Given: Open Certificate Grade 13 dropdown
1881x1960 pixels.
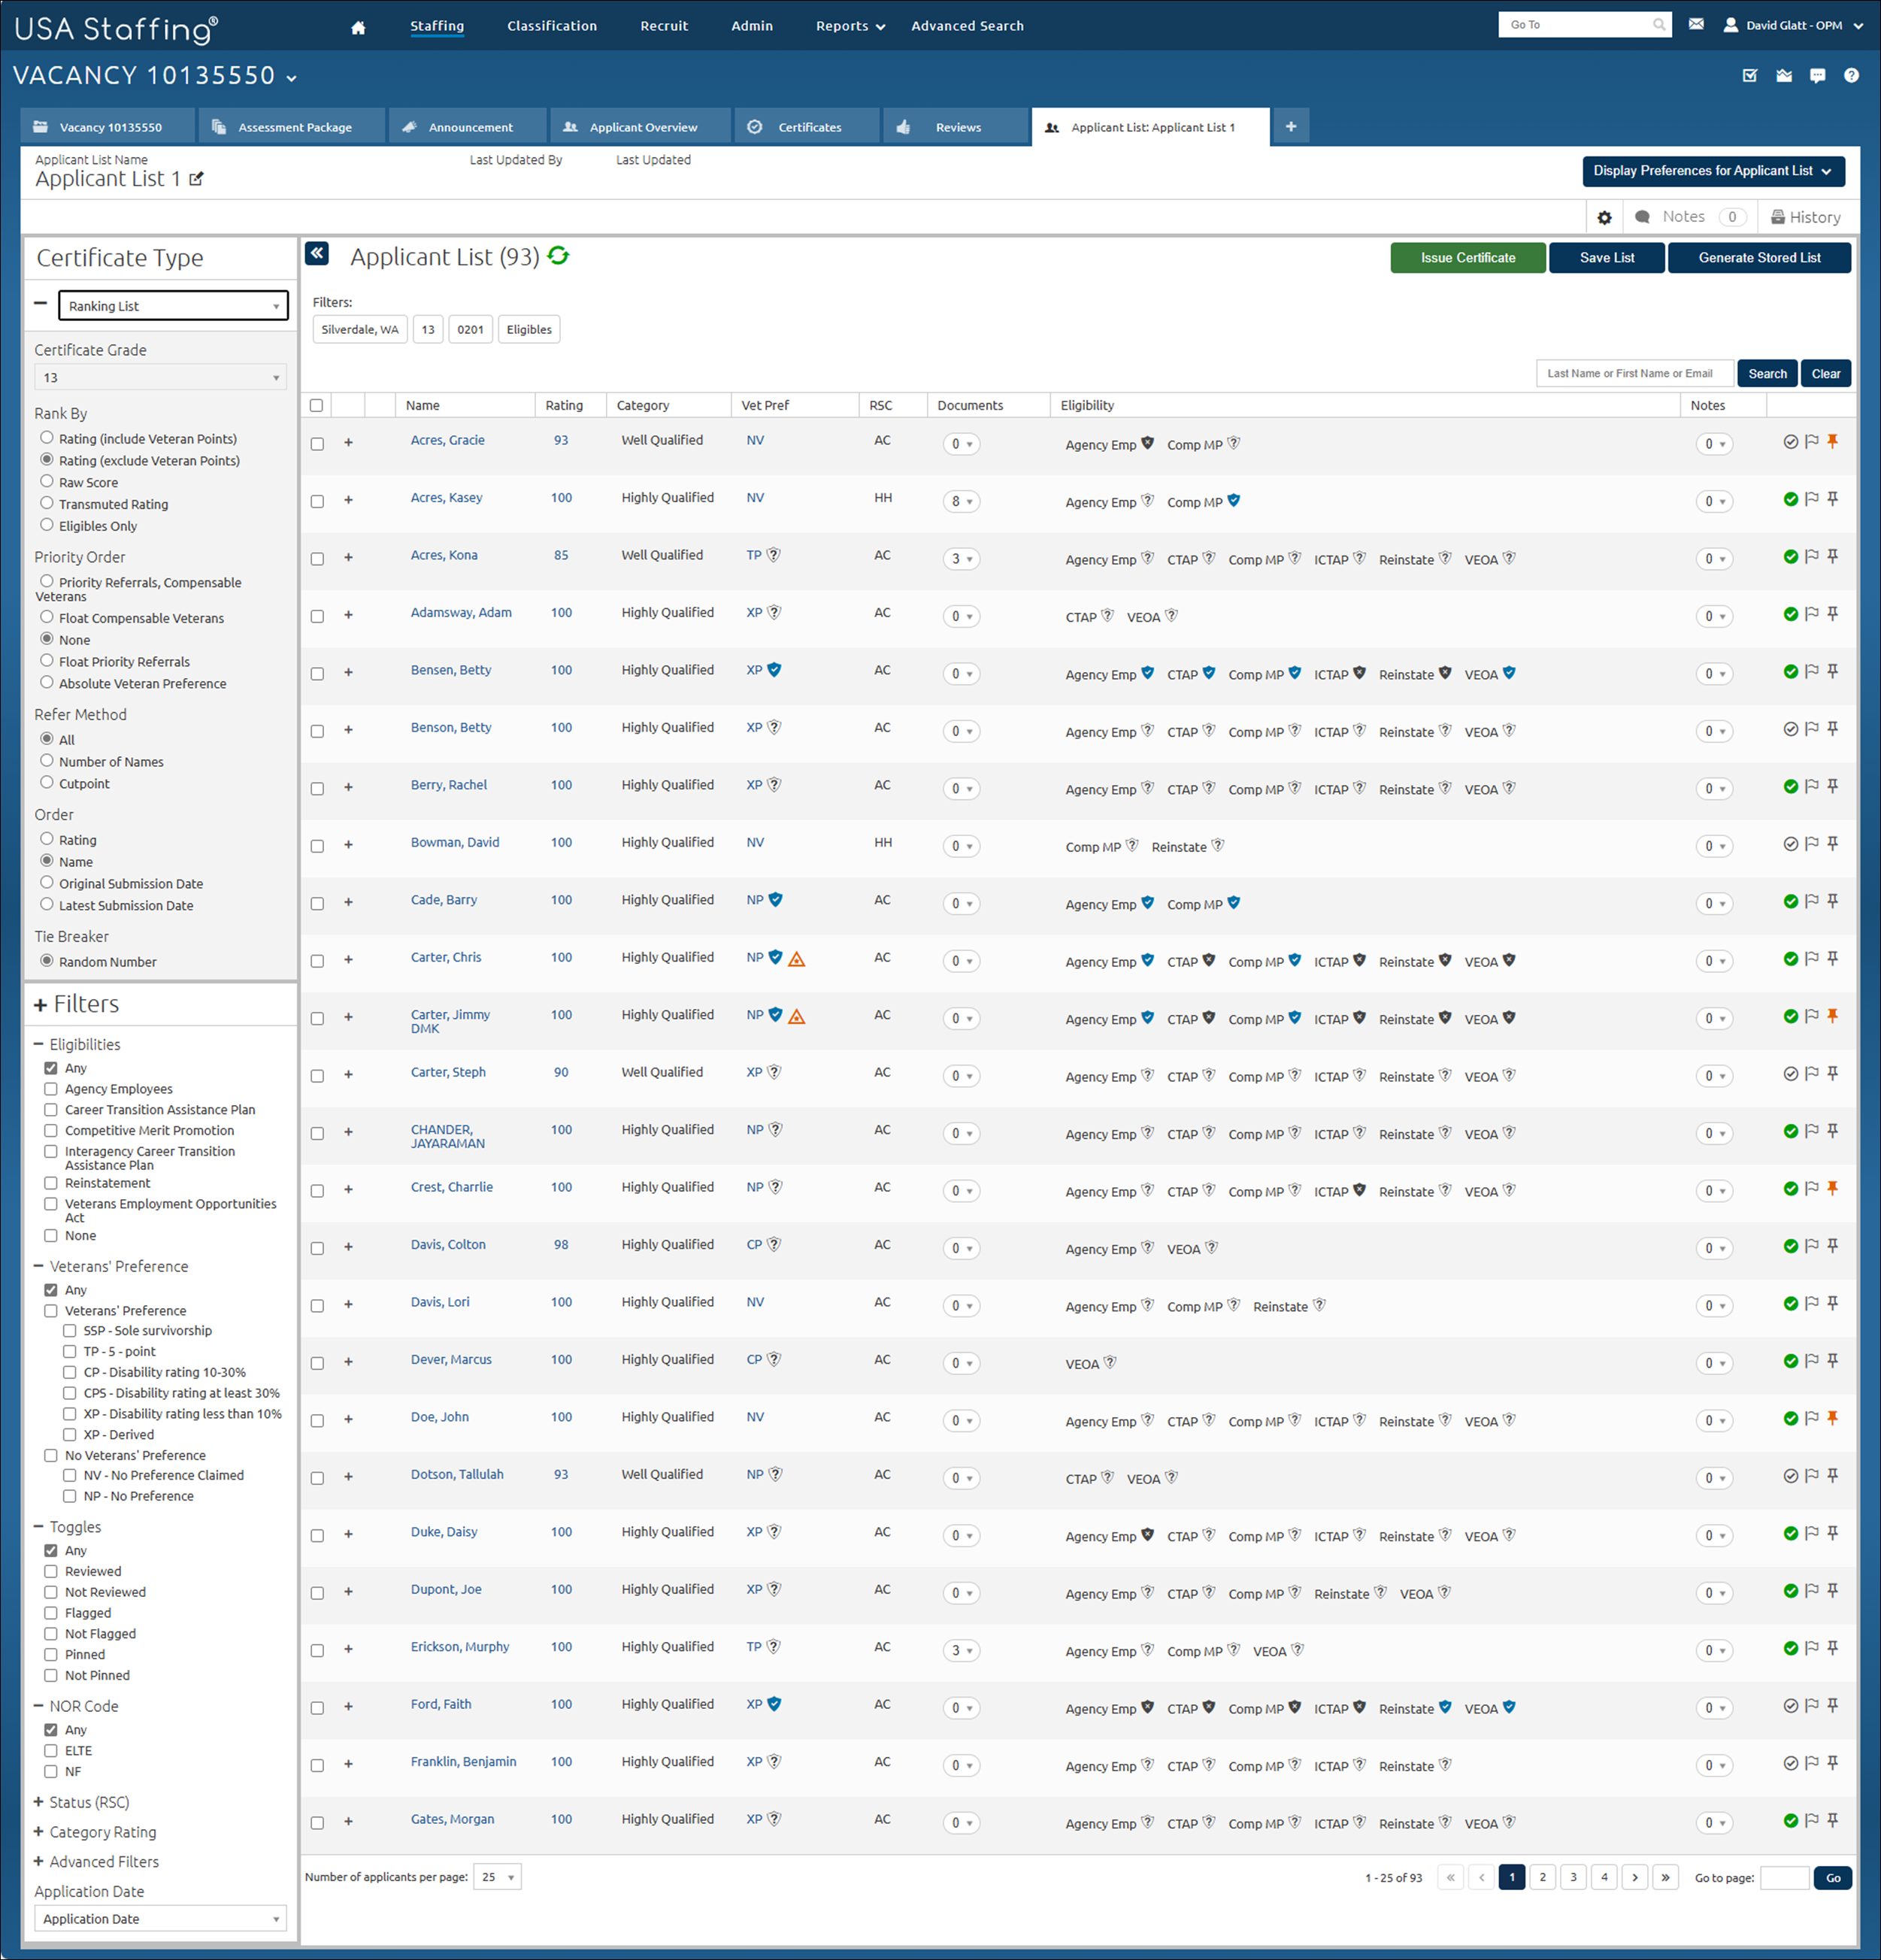Looking at the screenshot, I should (160, 377).
